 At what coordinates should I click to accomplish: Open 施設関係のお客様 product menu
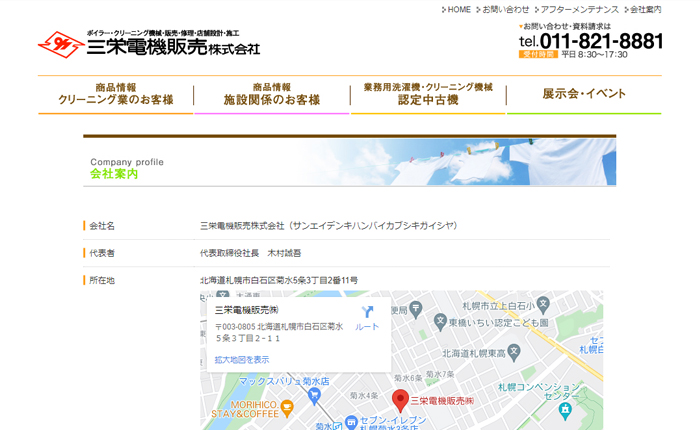pos(272,94)
